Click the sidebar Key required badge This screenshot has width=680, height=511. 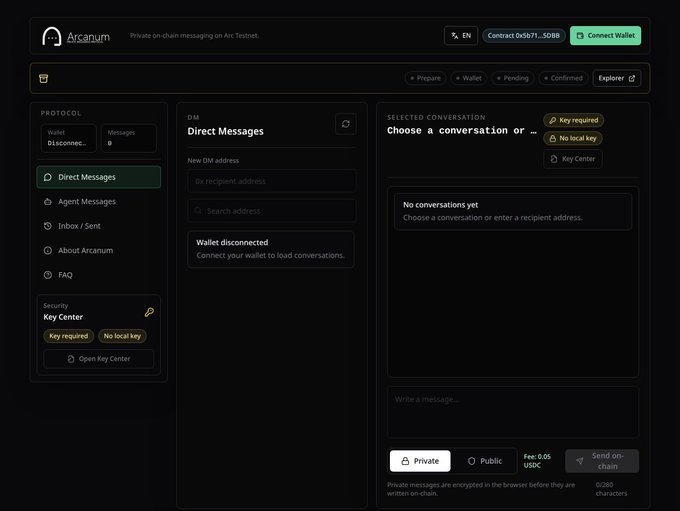[69, 336]
